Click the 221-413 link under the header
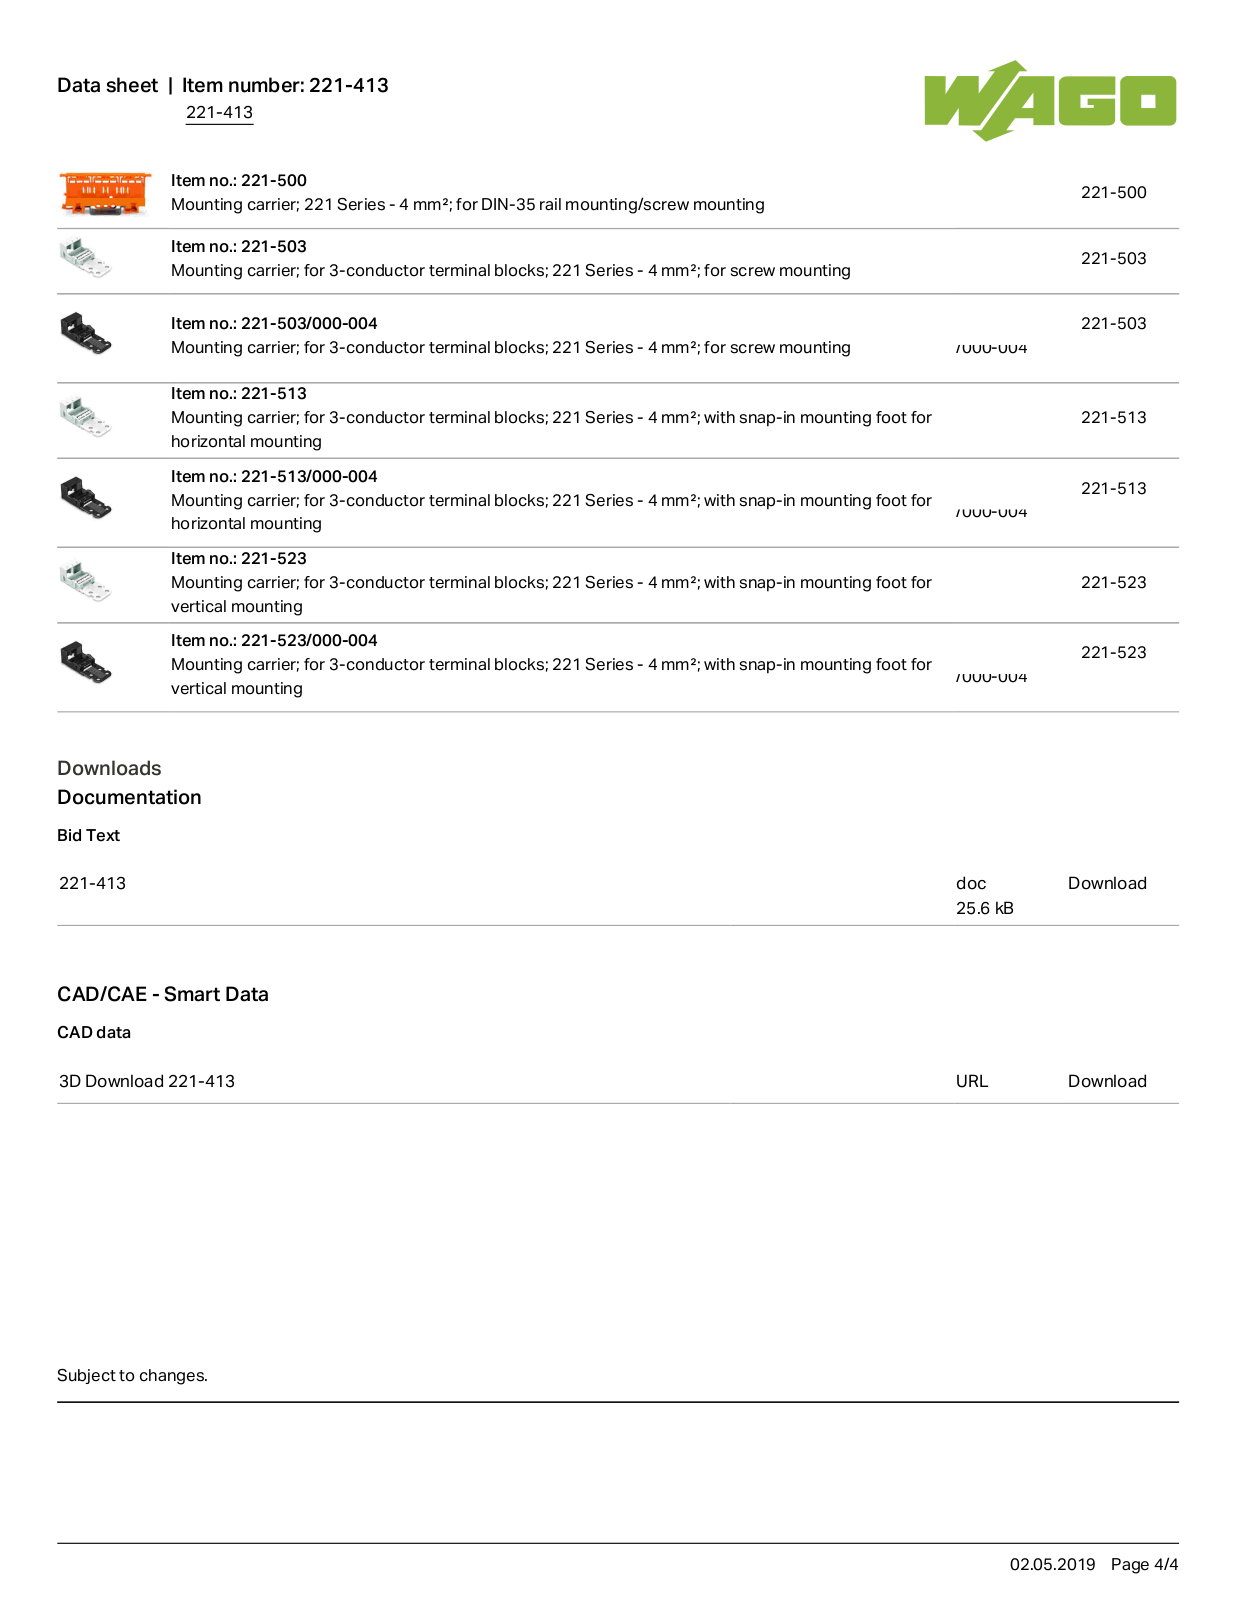Screen dimensions: 1237x1600 coord(219,112)
